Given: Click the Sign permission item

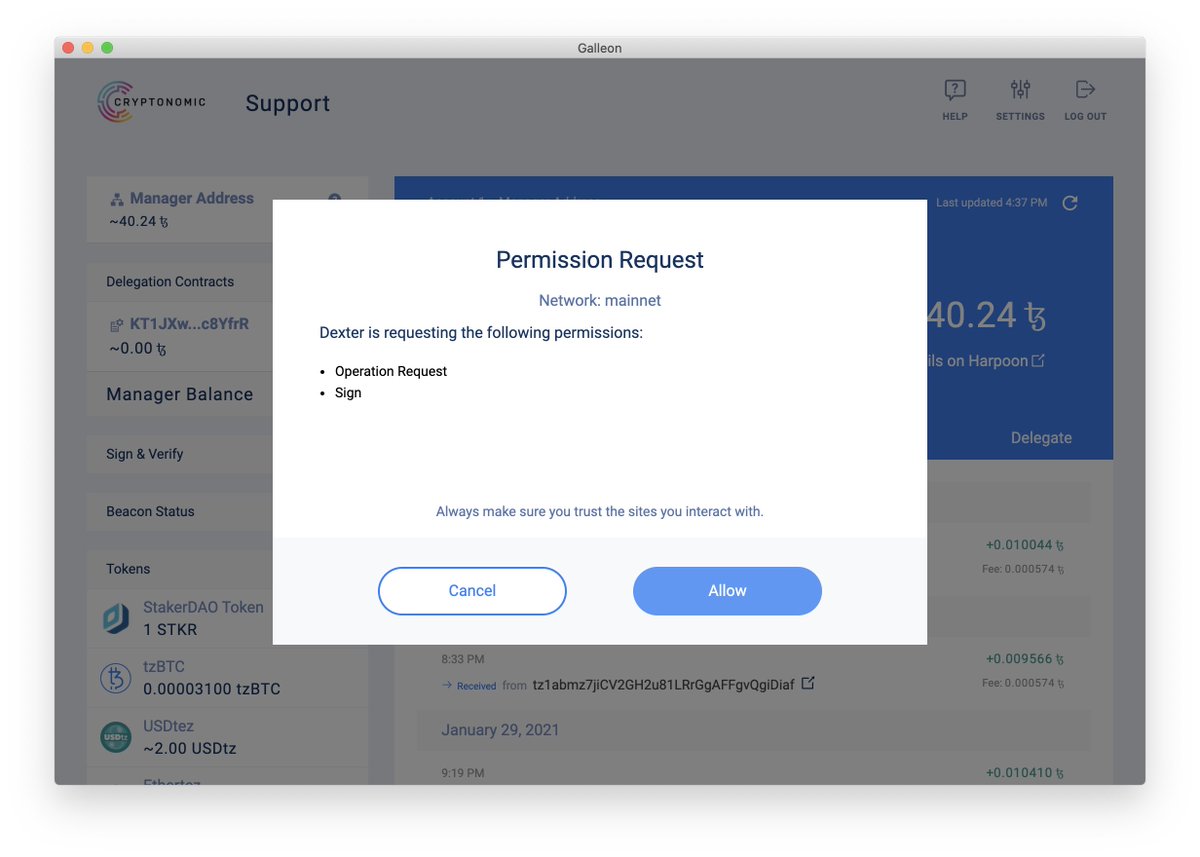Looking at the screenshot, I should tap(348, 393).
